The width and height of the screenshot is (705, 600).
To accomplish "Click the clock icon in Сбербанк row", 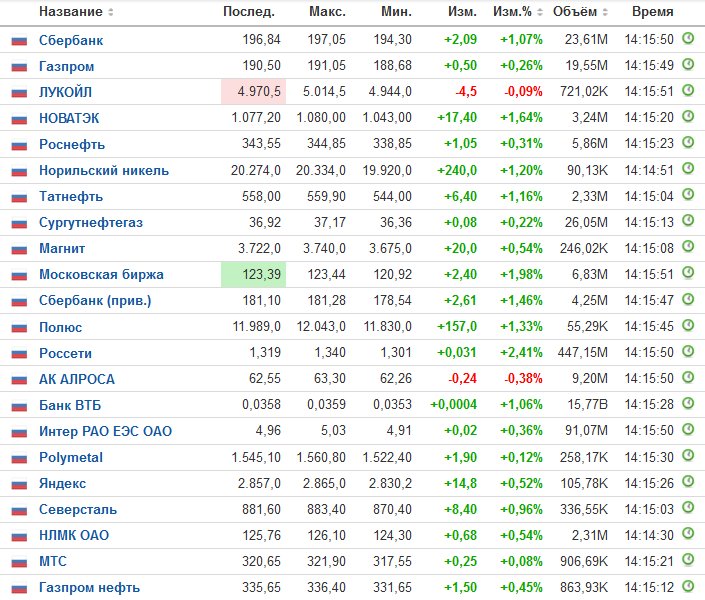I will tap(688, 39).
